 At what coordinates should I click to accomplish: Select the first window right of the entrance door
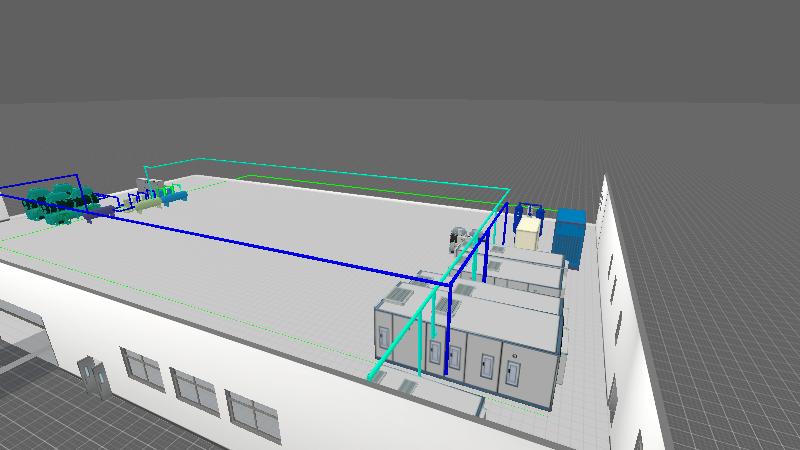click(143, 368)
